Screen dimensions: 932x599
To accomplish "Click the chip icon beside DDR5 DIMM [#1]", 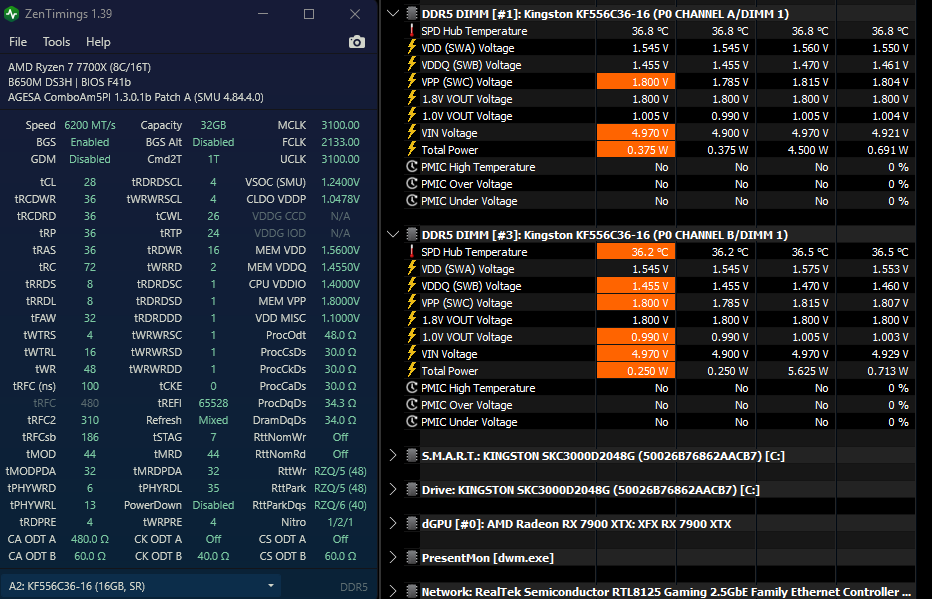I will [411, 13].
